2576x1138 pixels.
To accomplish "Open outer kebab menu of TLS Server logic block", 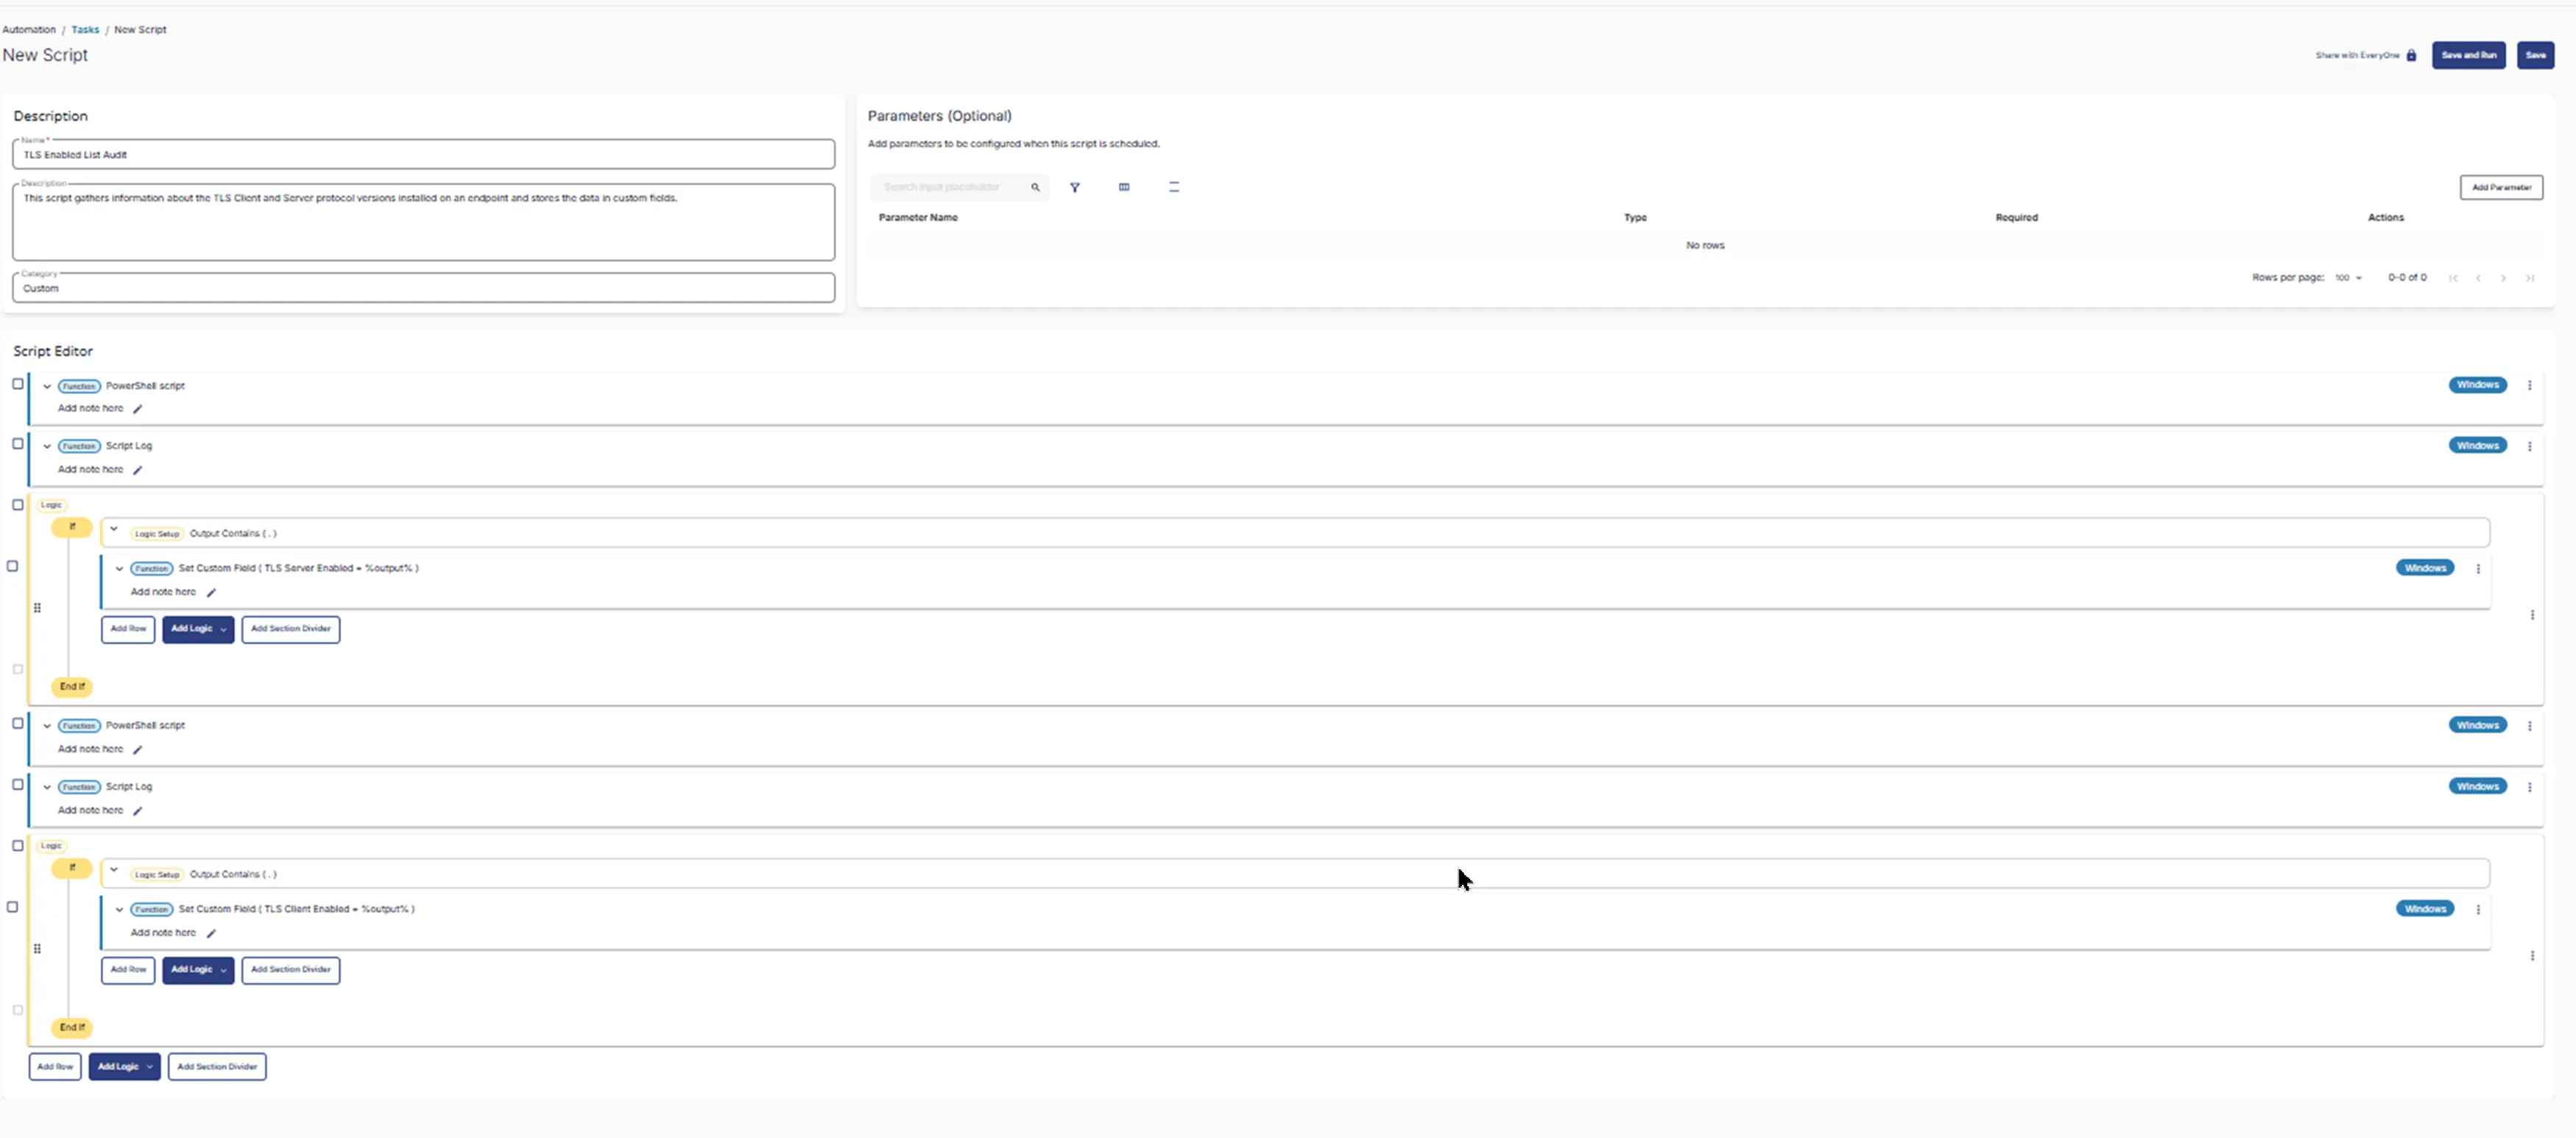I will 2532,615.
